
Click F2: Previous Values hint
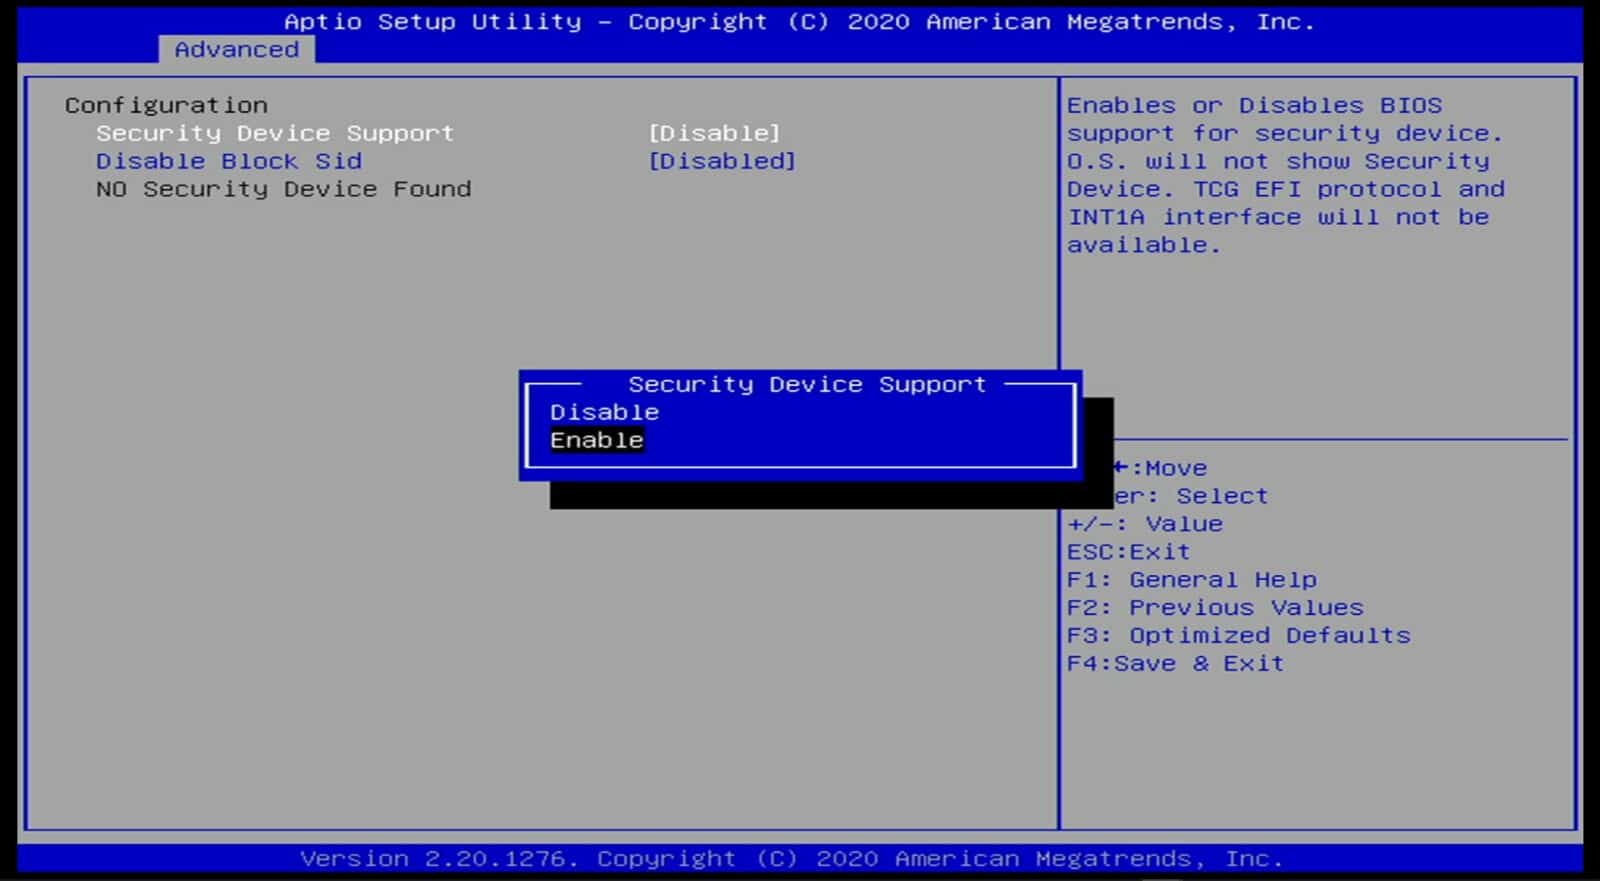coord(1214,607)
